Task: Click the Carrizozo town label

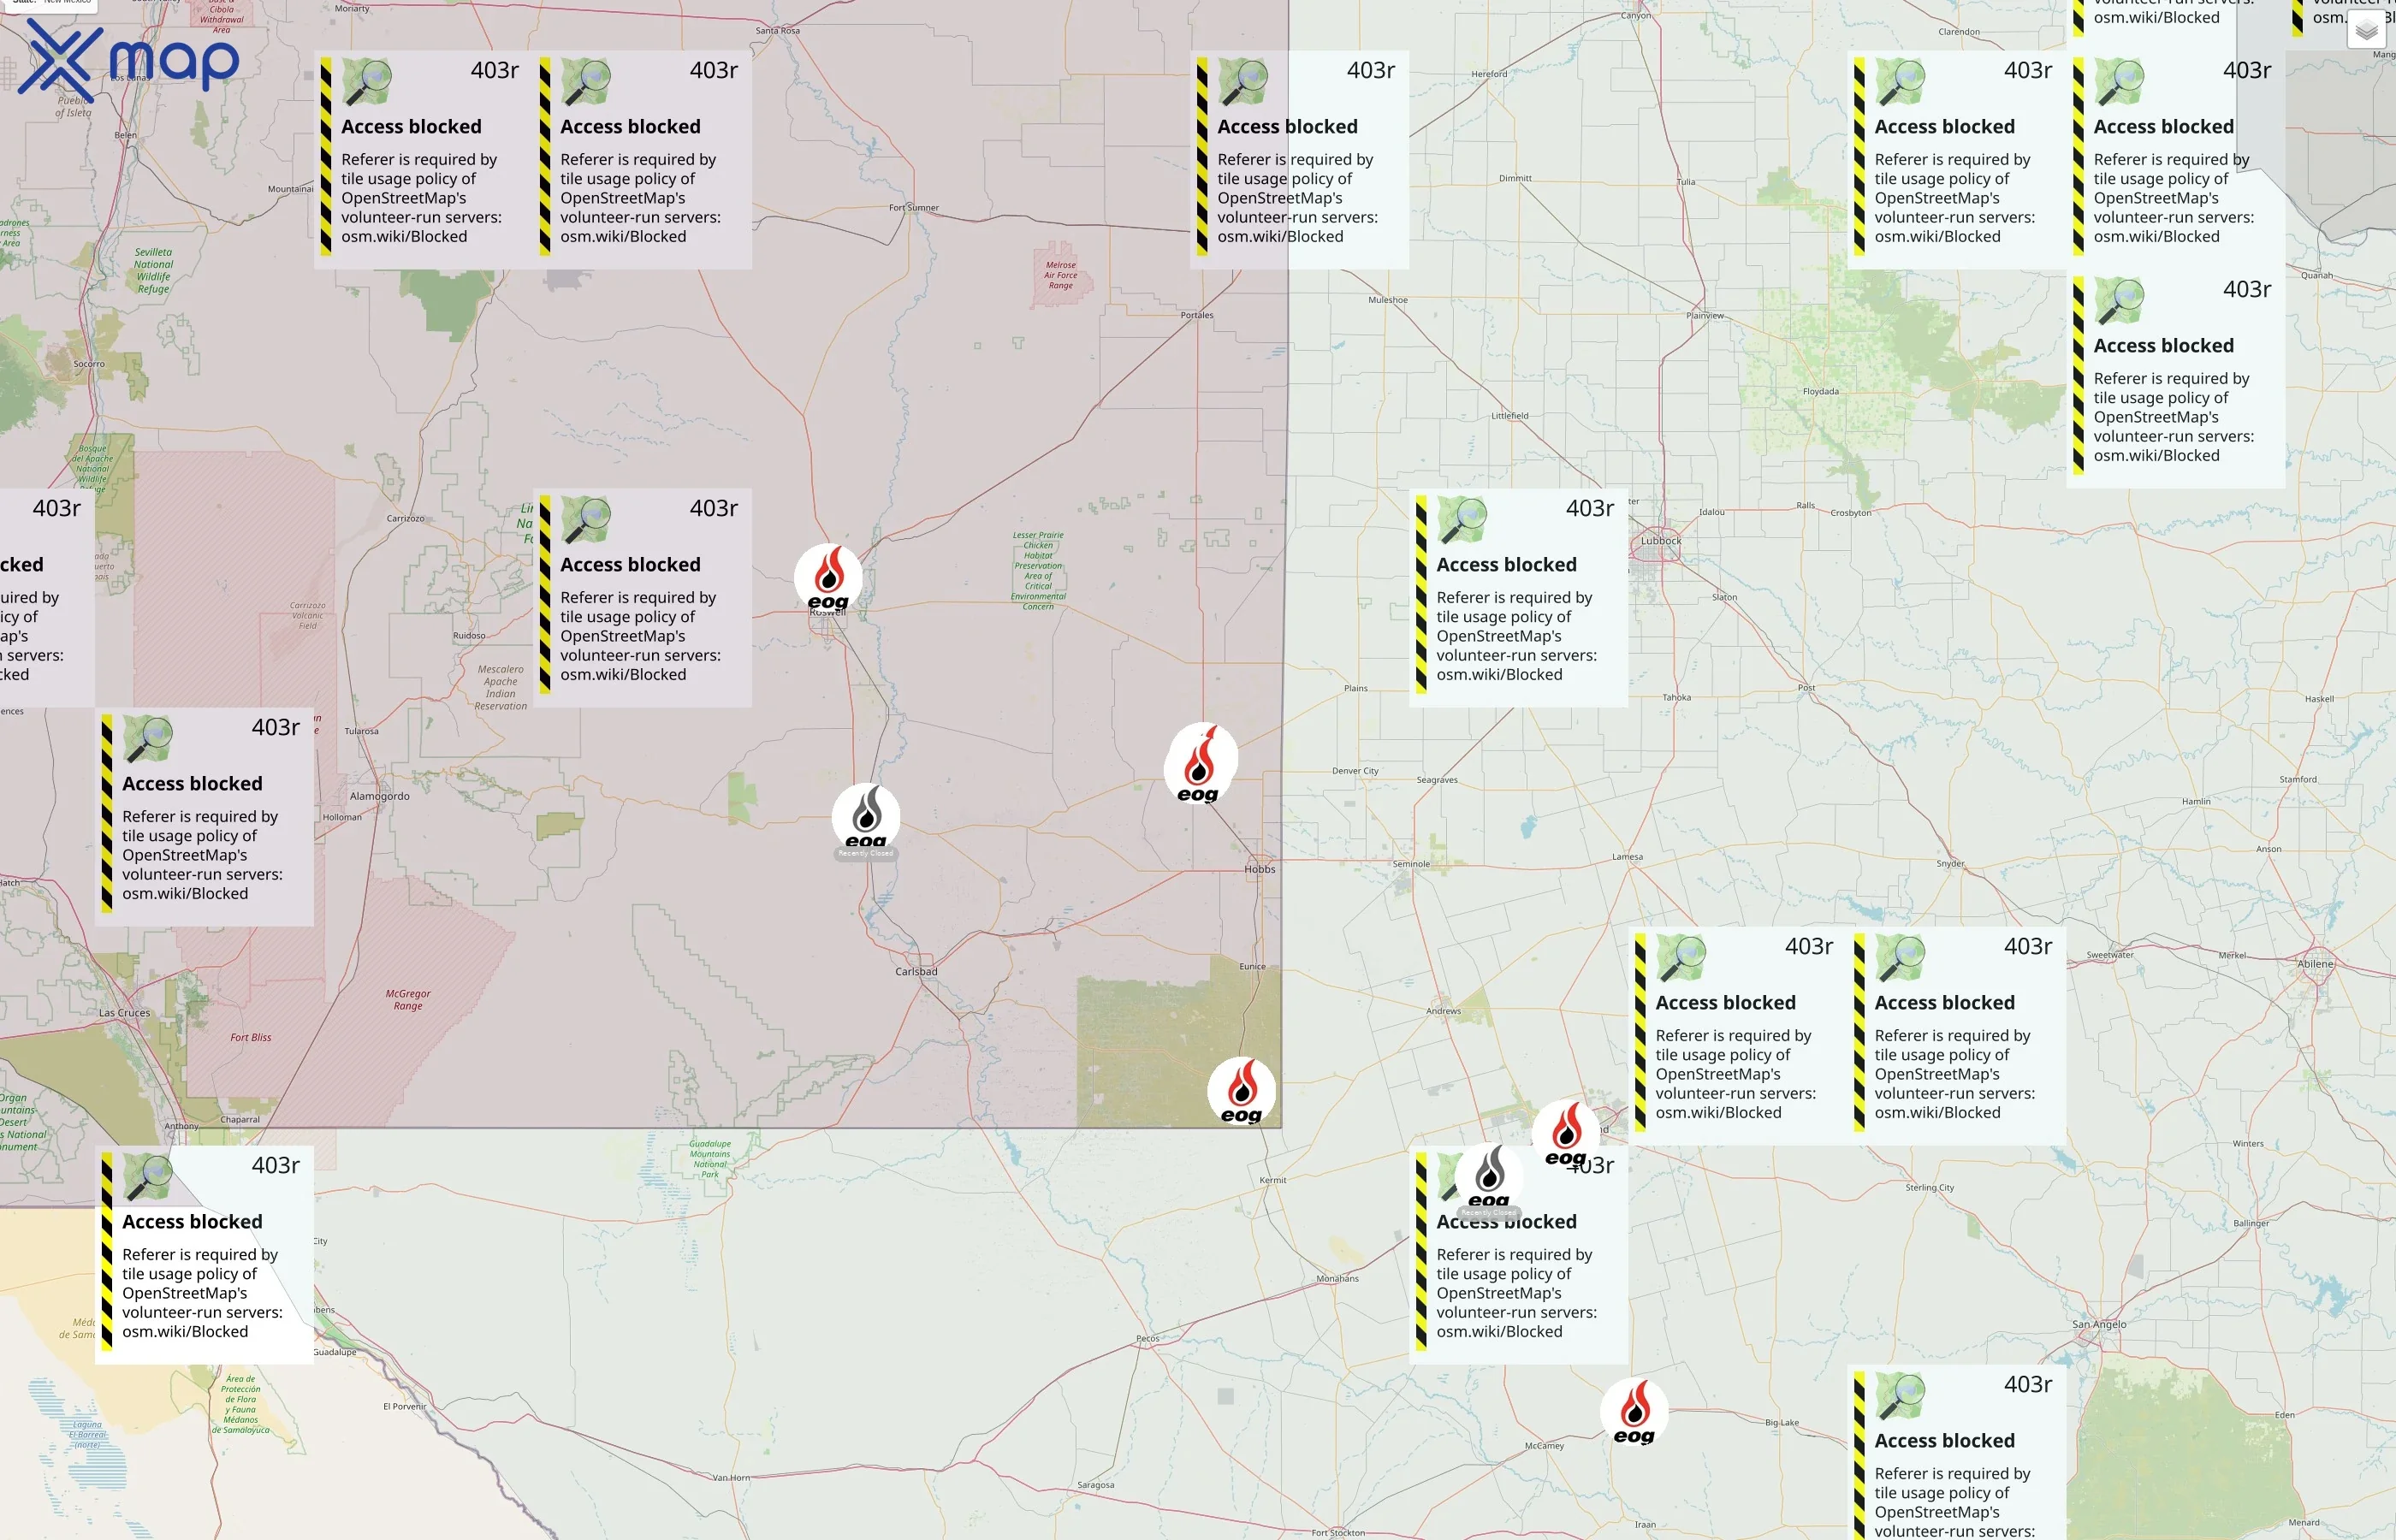Action: pyautogui.click(x=406, y=518)
